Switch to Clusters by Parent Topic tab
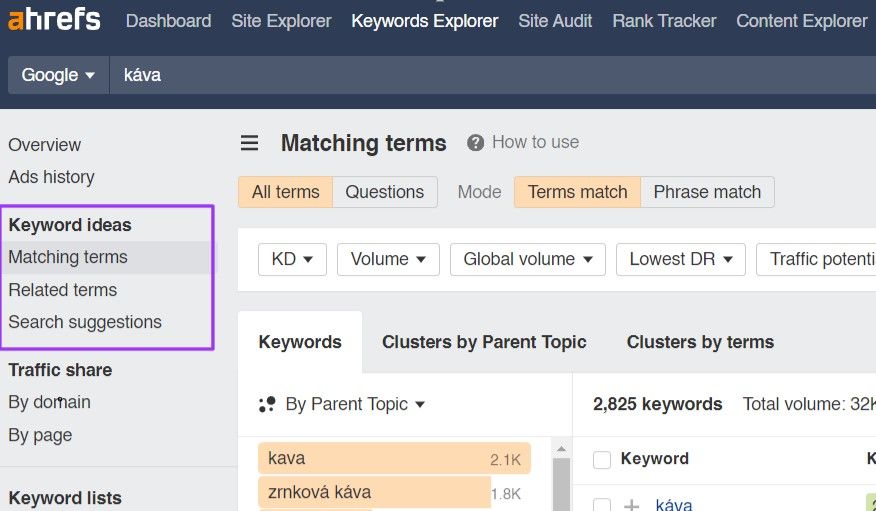This screenshot has width=876, height=511. [x=484, y=342]
